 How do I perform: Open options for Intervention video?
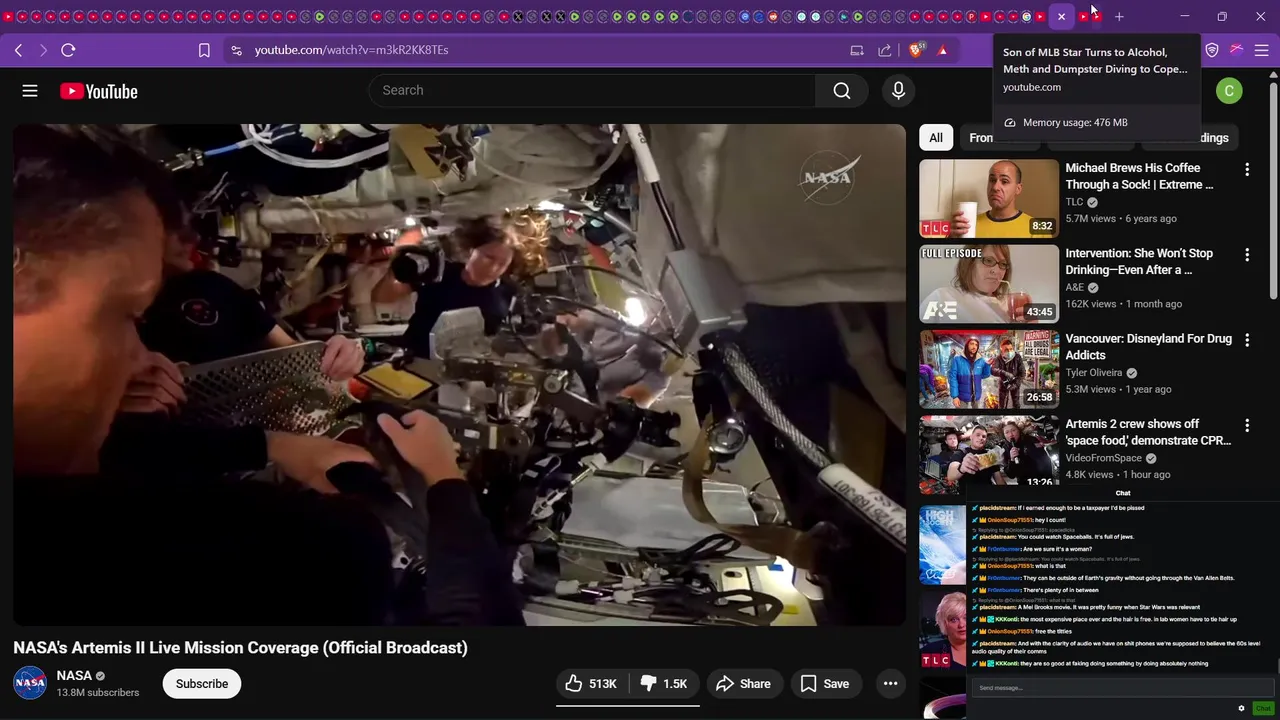(x=1247, y=255)
